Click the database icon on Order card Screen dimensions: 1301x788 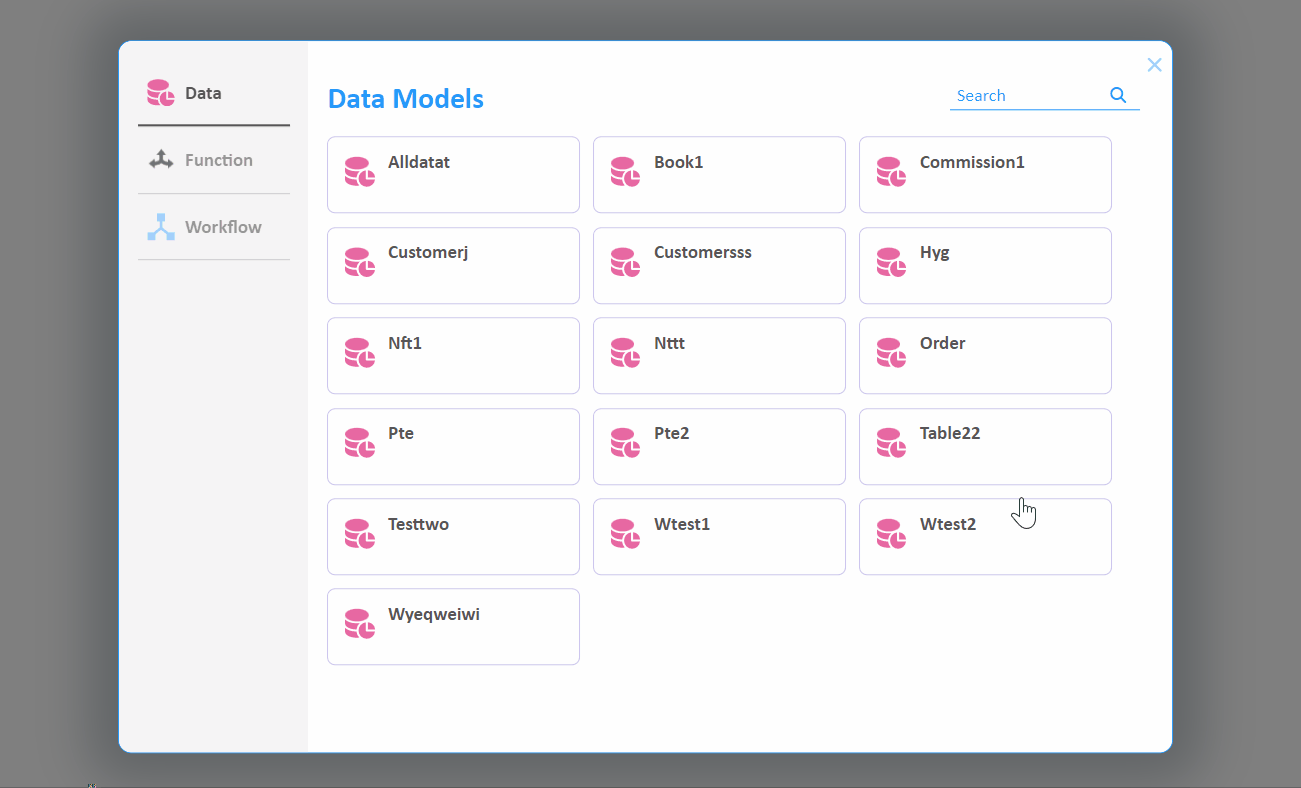click(892, 353)
